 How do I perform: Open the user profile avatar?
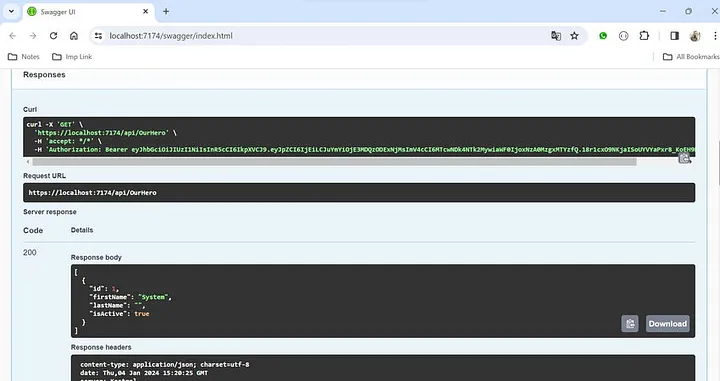pyautogui.click(x=695, y=36)
